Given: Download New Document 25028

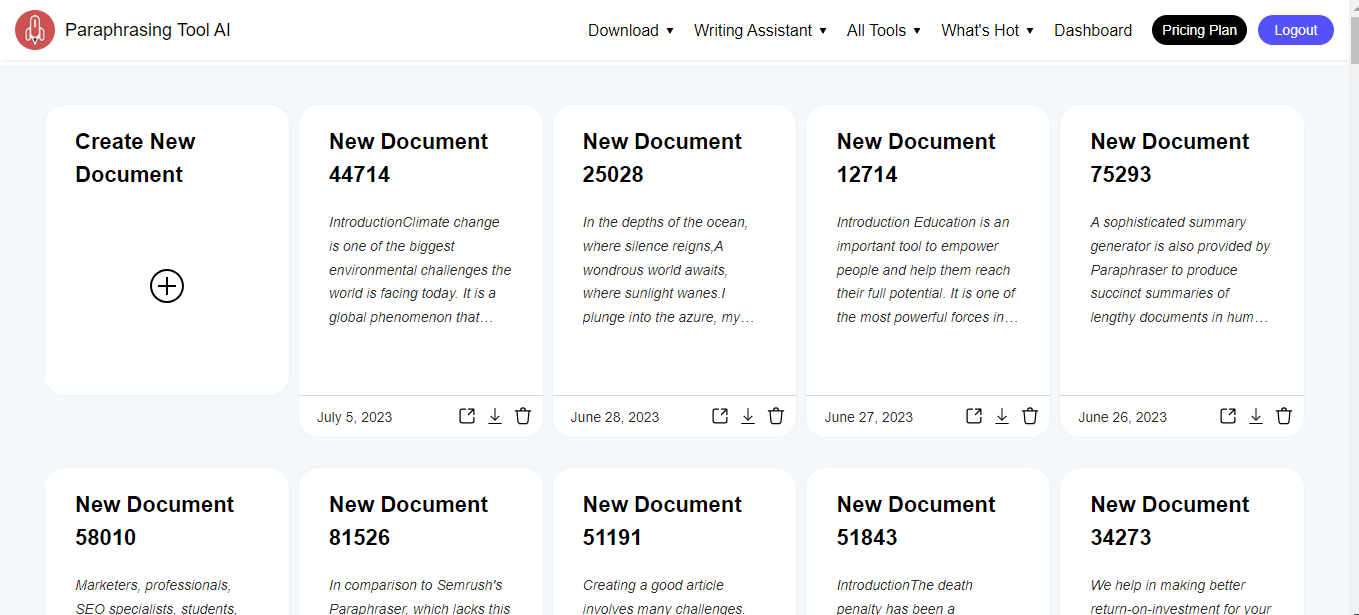Looking at the screenshot, I should coord(748,416).
